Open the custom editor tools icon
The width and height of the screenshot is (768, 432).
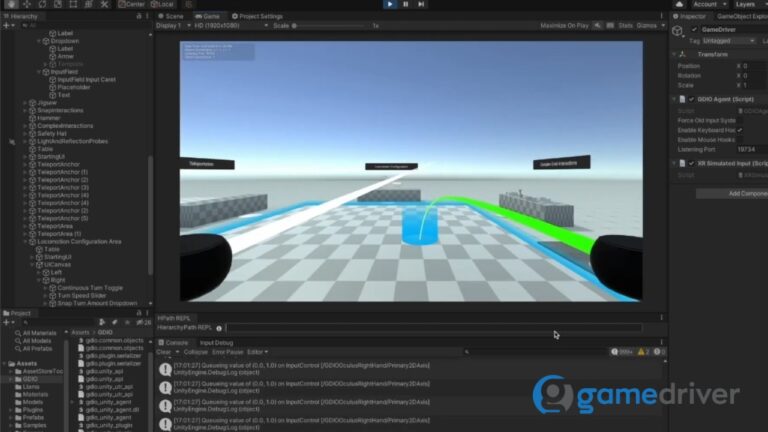click(x=104, y=4)
